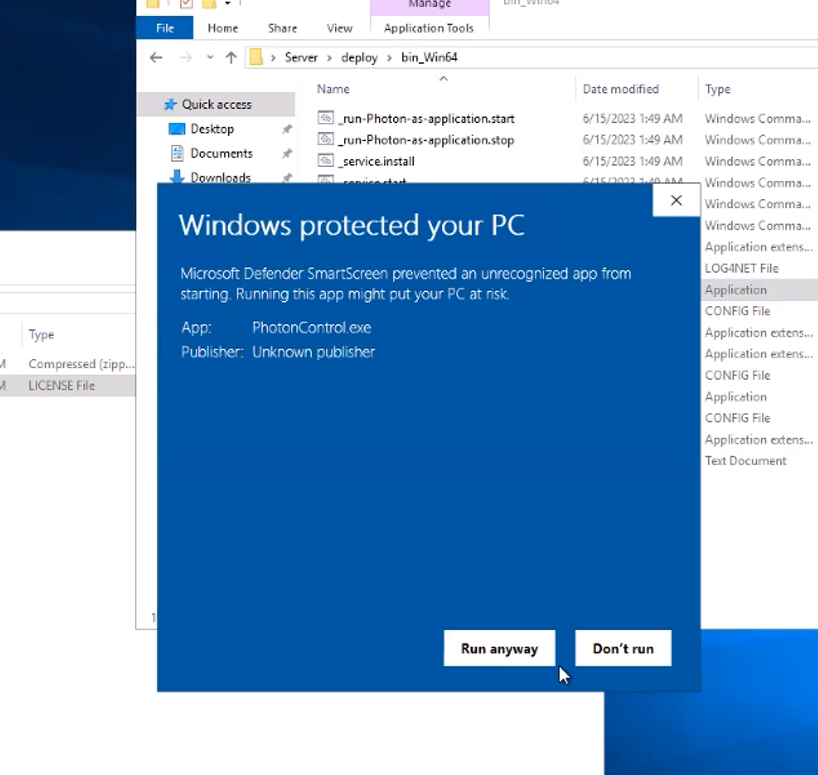Click bin_Win64 in the address bar
The image size is (818, 775).
click(x=429, y=57)
